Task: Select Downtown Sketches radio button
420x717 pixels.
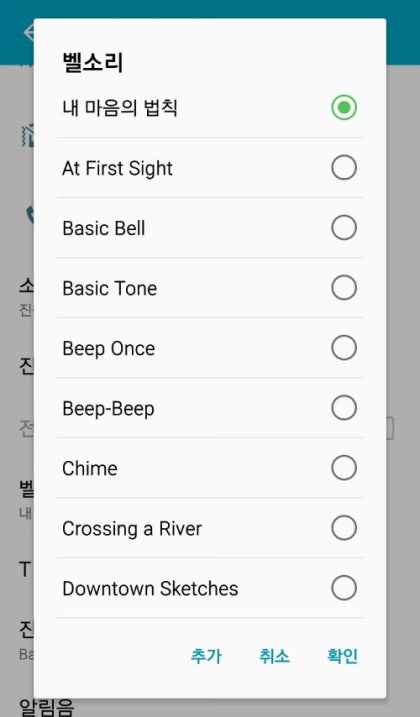Action: (344, 588)
